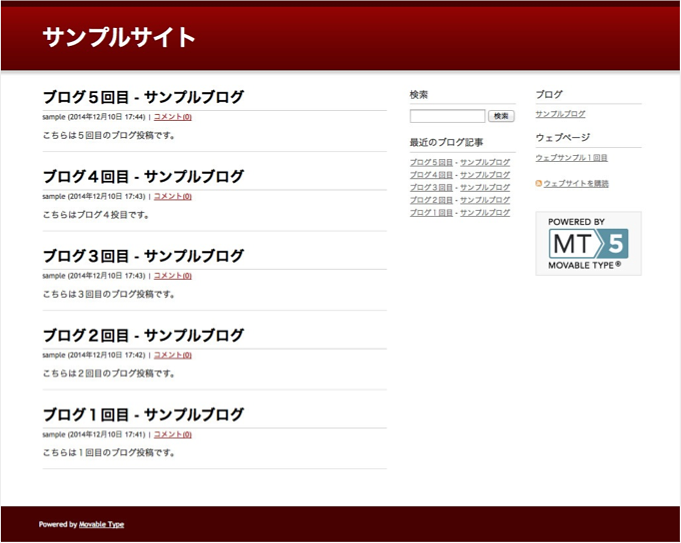Click サンプルブログ link next to sidebar ブログ４回目
The width and height of the screenshot is (681, 543).
pyautogui.click(x=485, y=175)
